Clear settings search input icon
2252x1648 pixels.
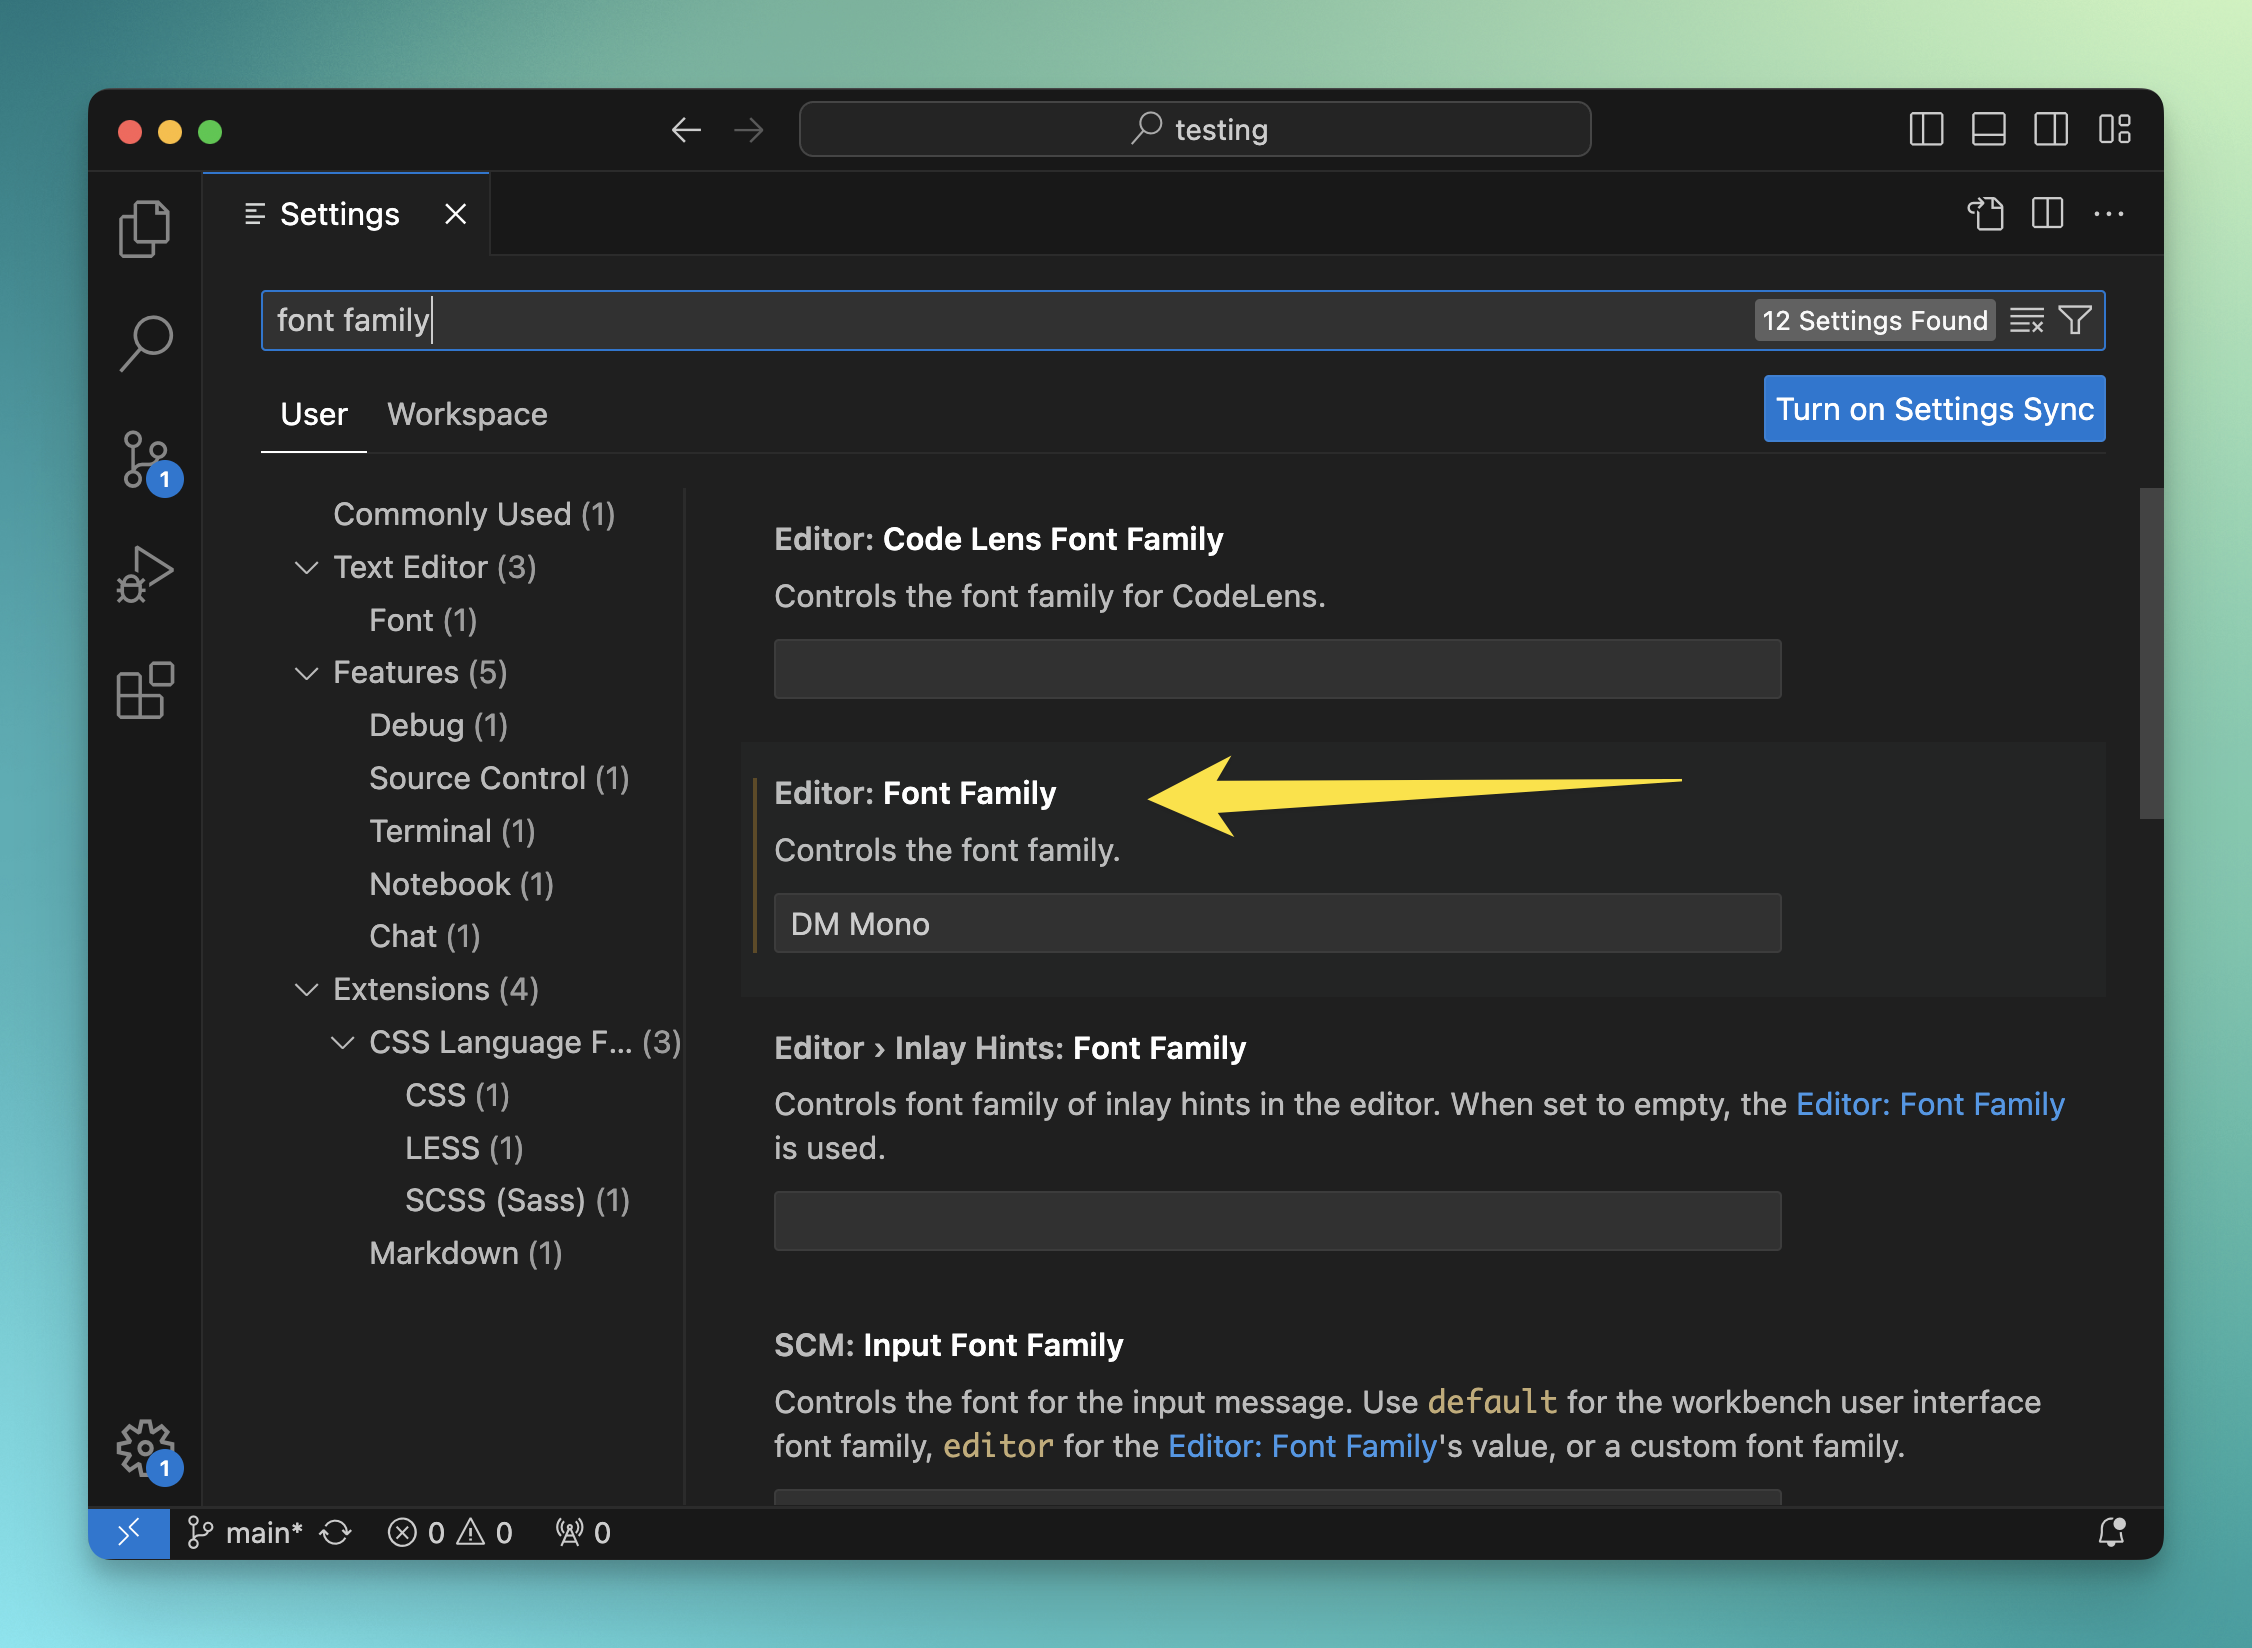[2027, 321]
